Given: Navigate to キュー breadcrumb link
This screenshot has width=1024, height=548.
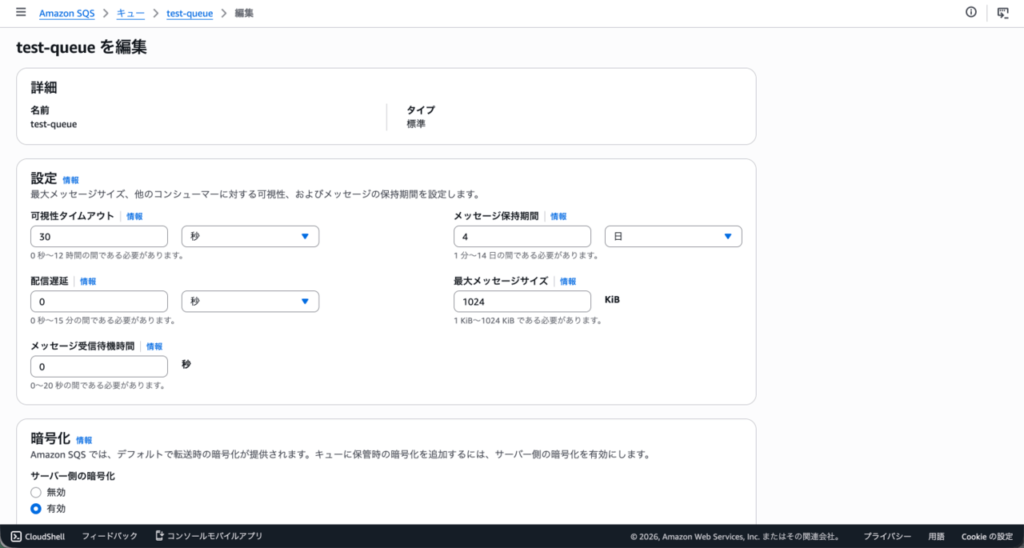Looking at the screenshot, I should point(131,13).
